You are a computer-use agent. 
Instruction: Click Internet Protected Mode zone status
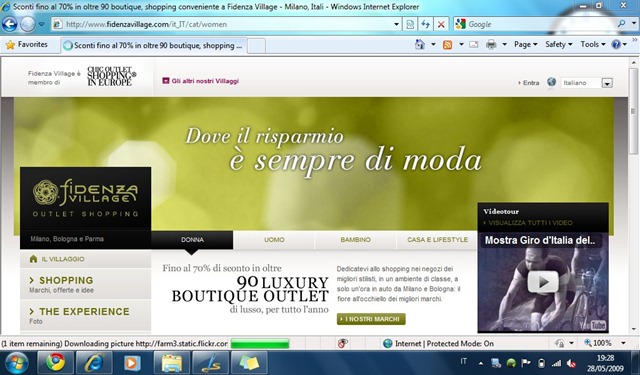tap(439, 344)
